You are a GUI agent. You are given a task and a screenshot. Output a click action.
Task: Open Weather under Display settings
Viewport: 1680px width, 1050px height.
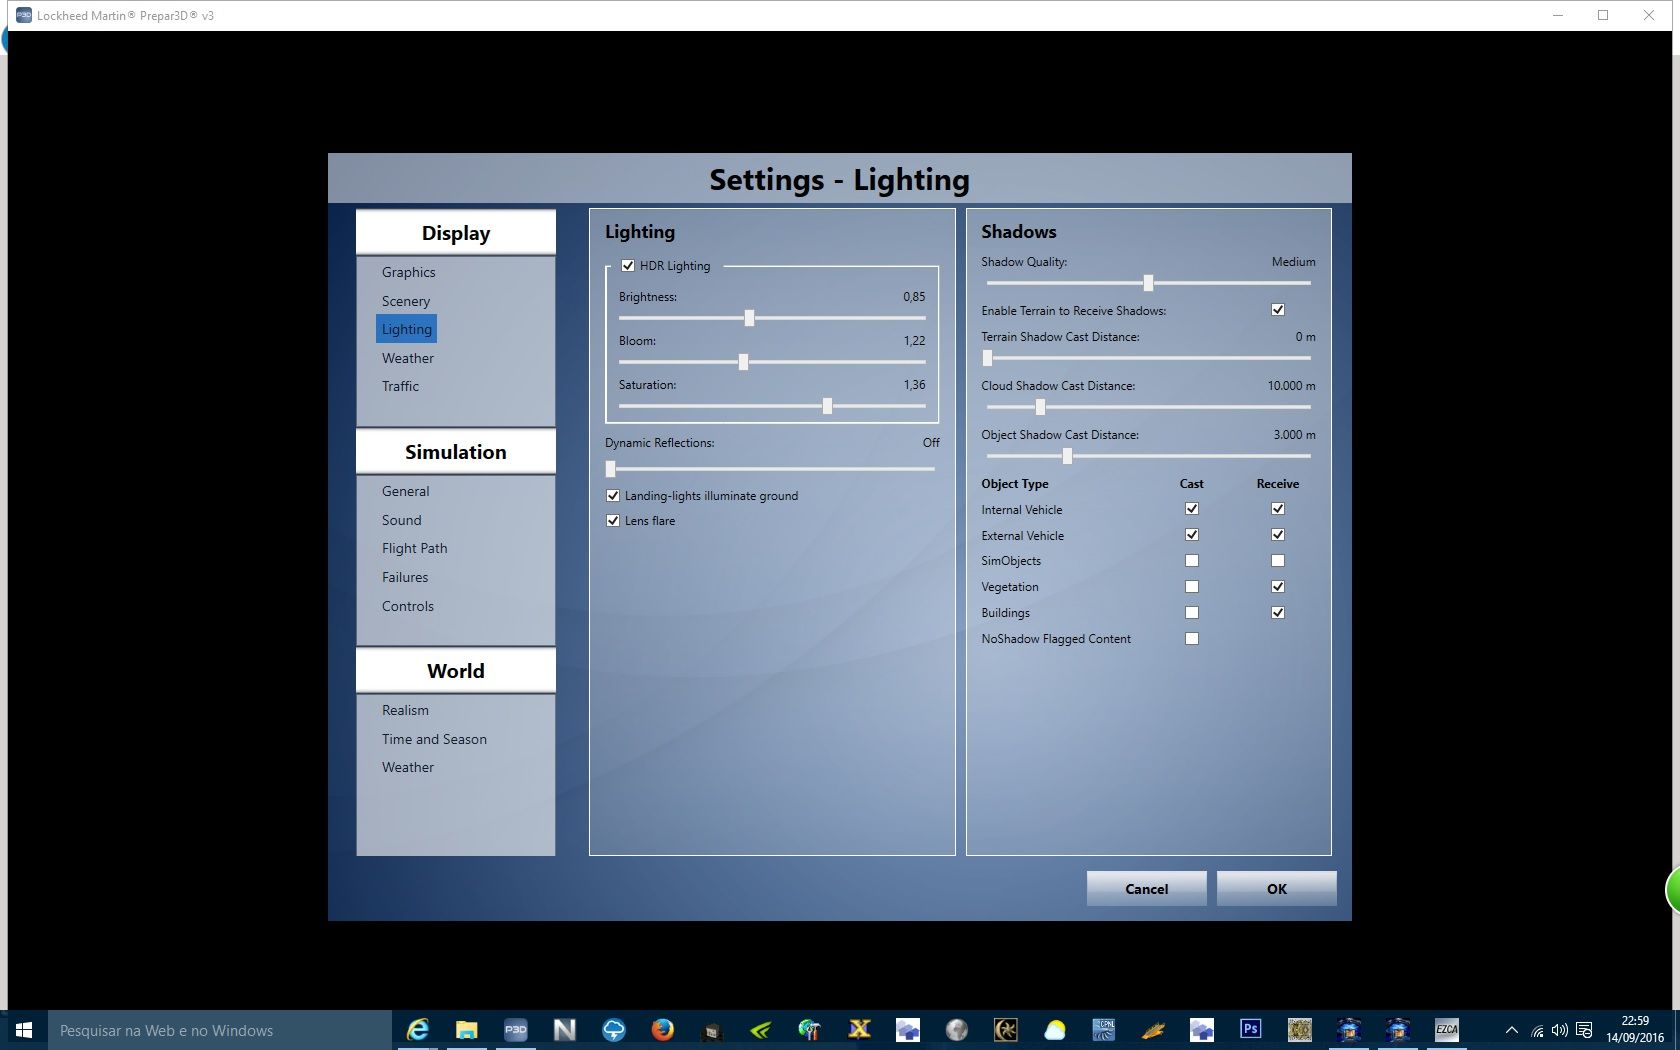pyautogui.click(x=407, y=358)
